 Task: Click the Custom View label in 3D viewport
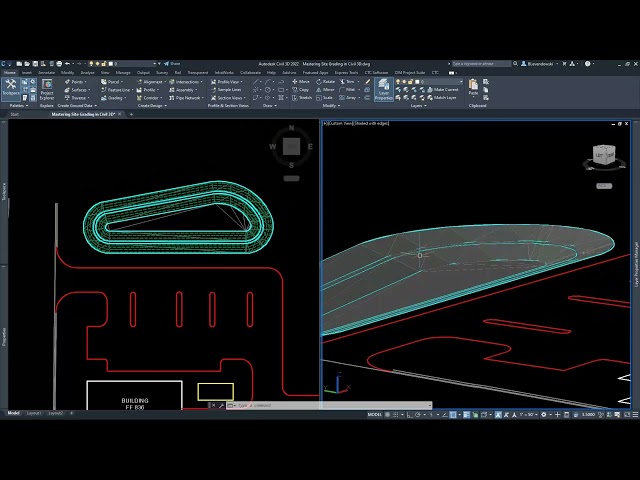[340, 123]
